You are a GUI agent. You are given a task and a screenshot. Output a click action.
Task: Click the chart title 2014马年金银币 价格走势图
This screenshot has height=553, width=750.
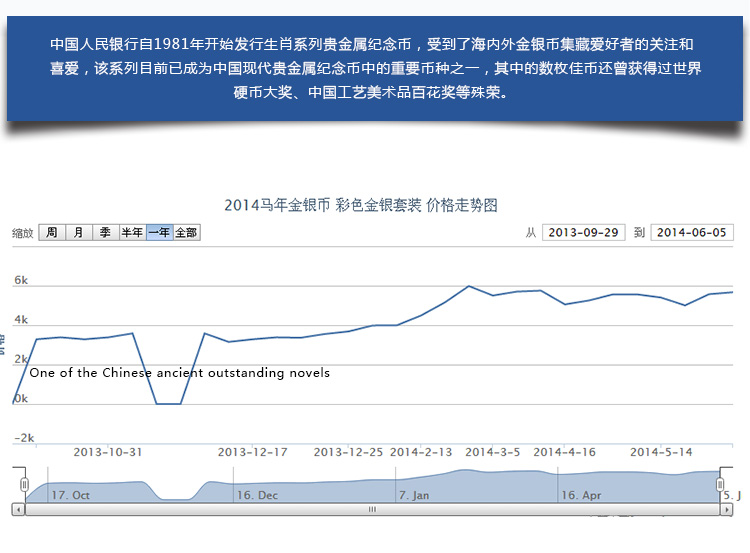pos(361,205)
